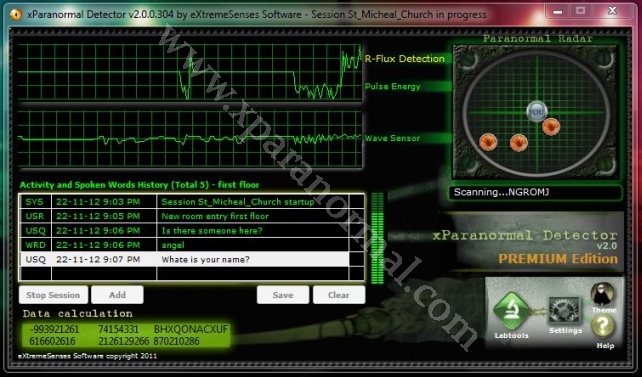Click the Scanning...NGROMJ status field

click(x=536, y=192)
